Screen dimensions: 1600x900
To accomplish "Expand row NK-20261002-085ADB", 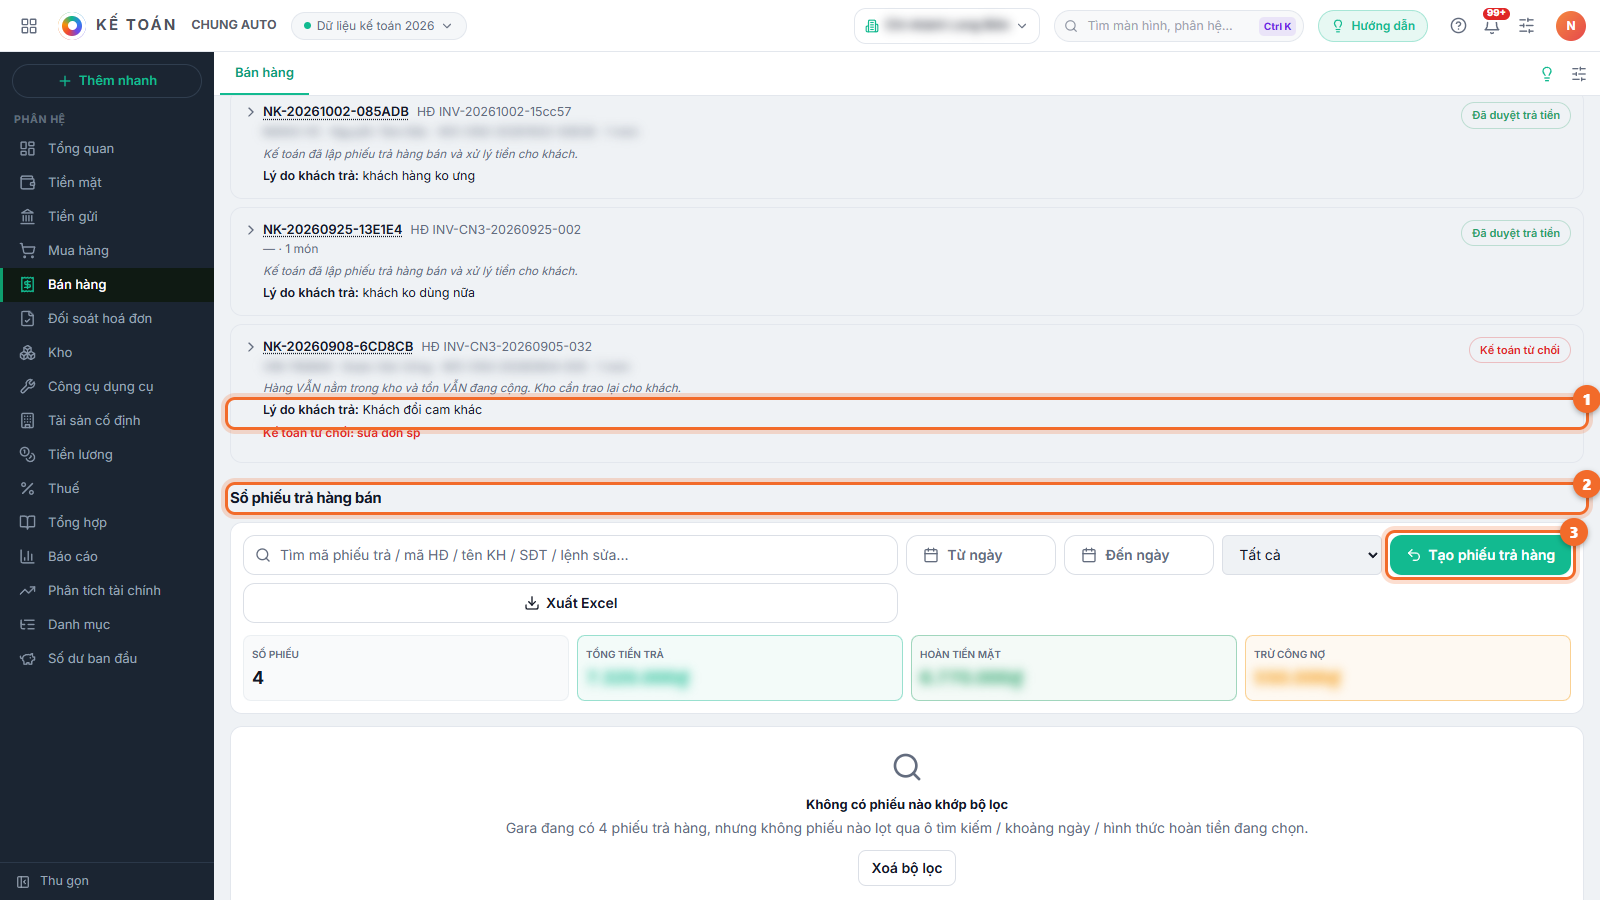I will (251, 112).
